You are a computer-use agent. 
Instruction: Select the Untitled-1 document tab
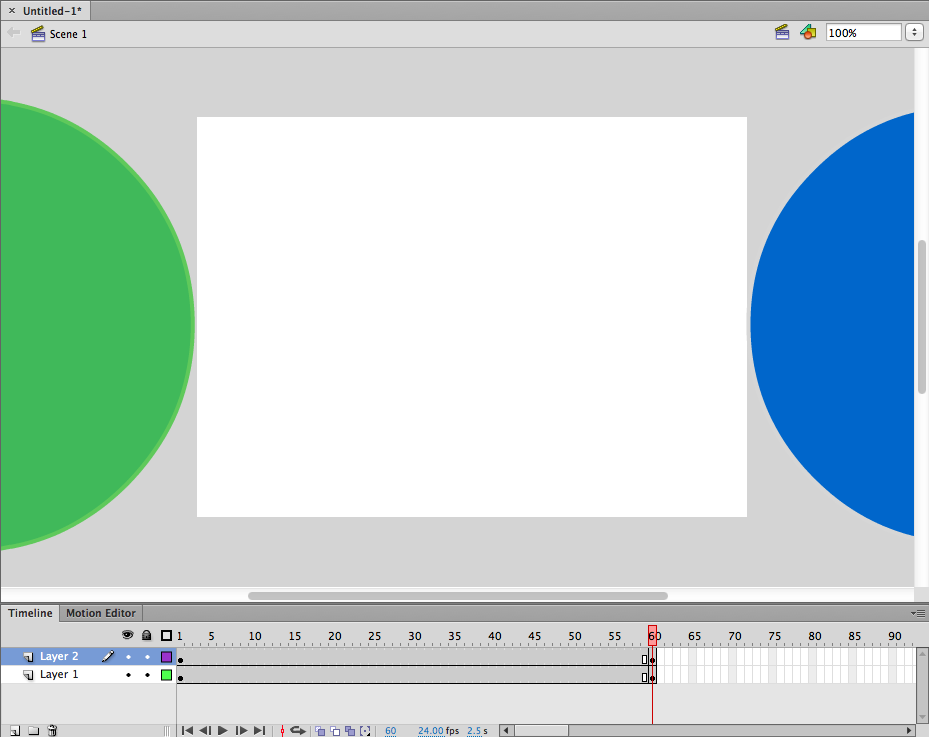click(52, 10)
